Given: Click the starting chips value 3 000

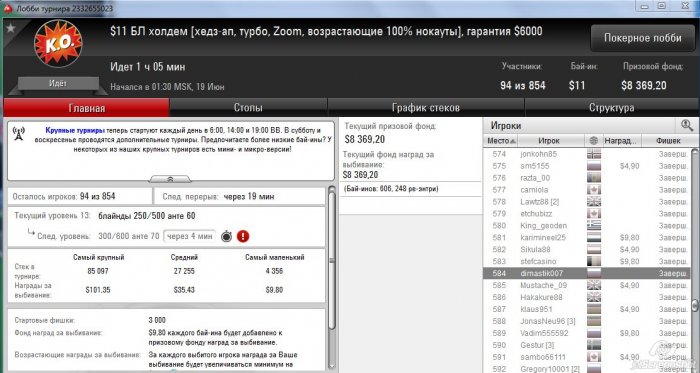Looking at the screenshot, I should pos(157,320).
